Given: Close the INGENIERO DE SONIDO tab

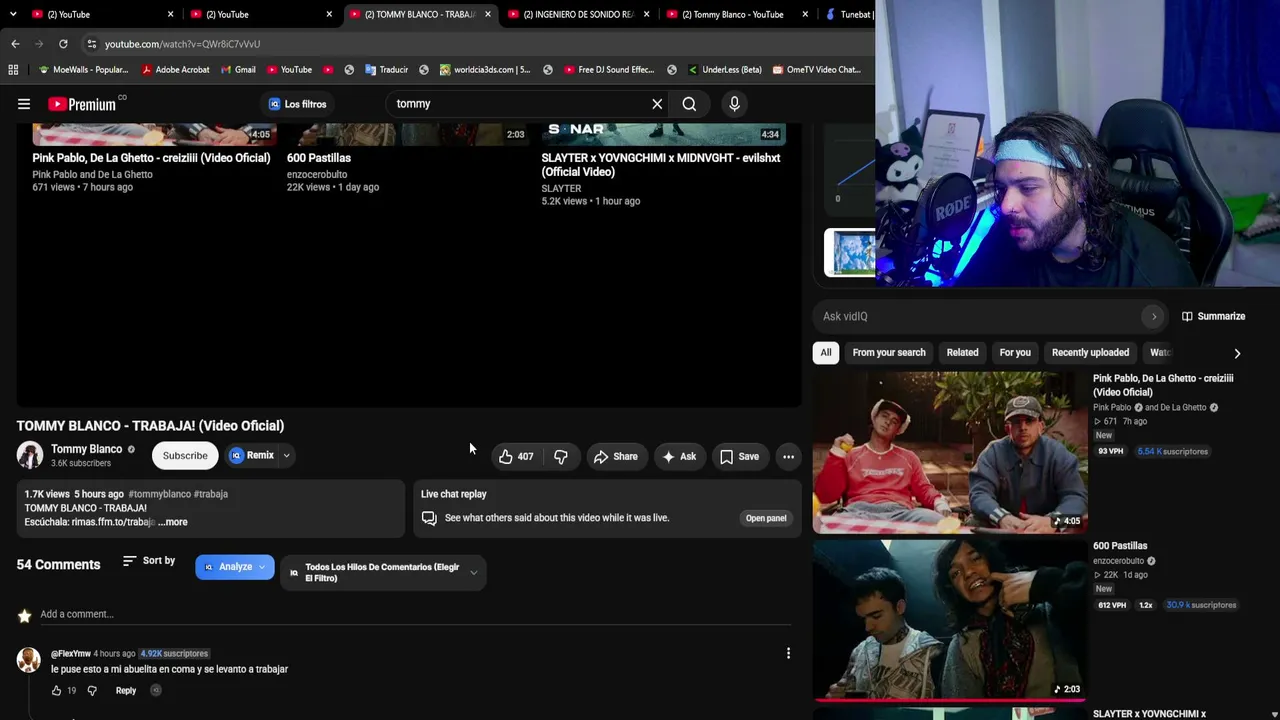Looking at the screenshot, I should pos(647,14).
